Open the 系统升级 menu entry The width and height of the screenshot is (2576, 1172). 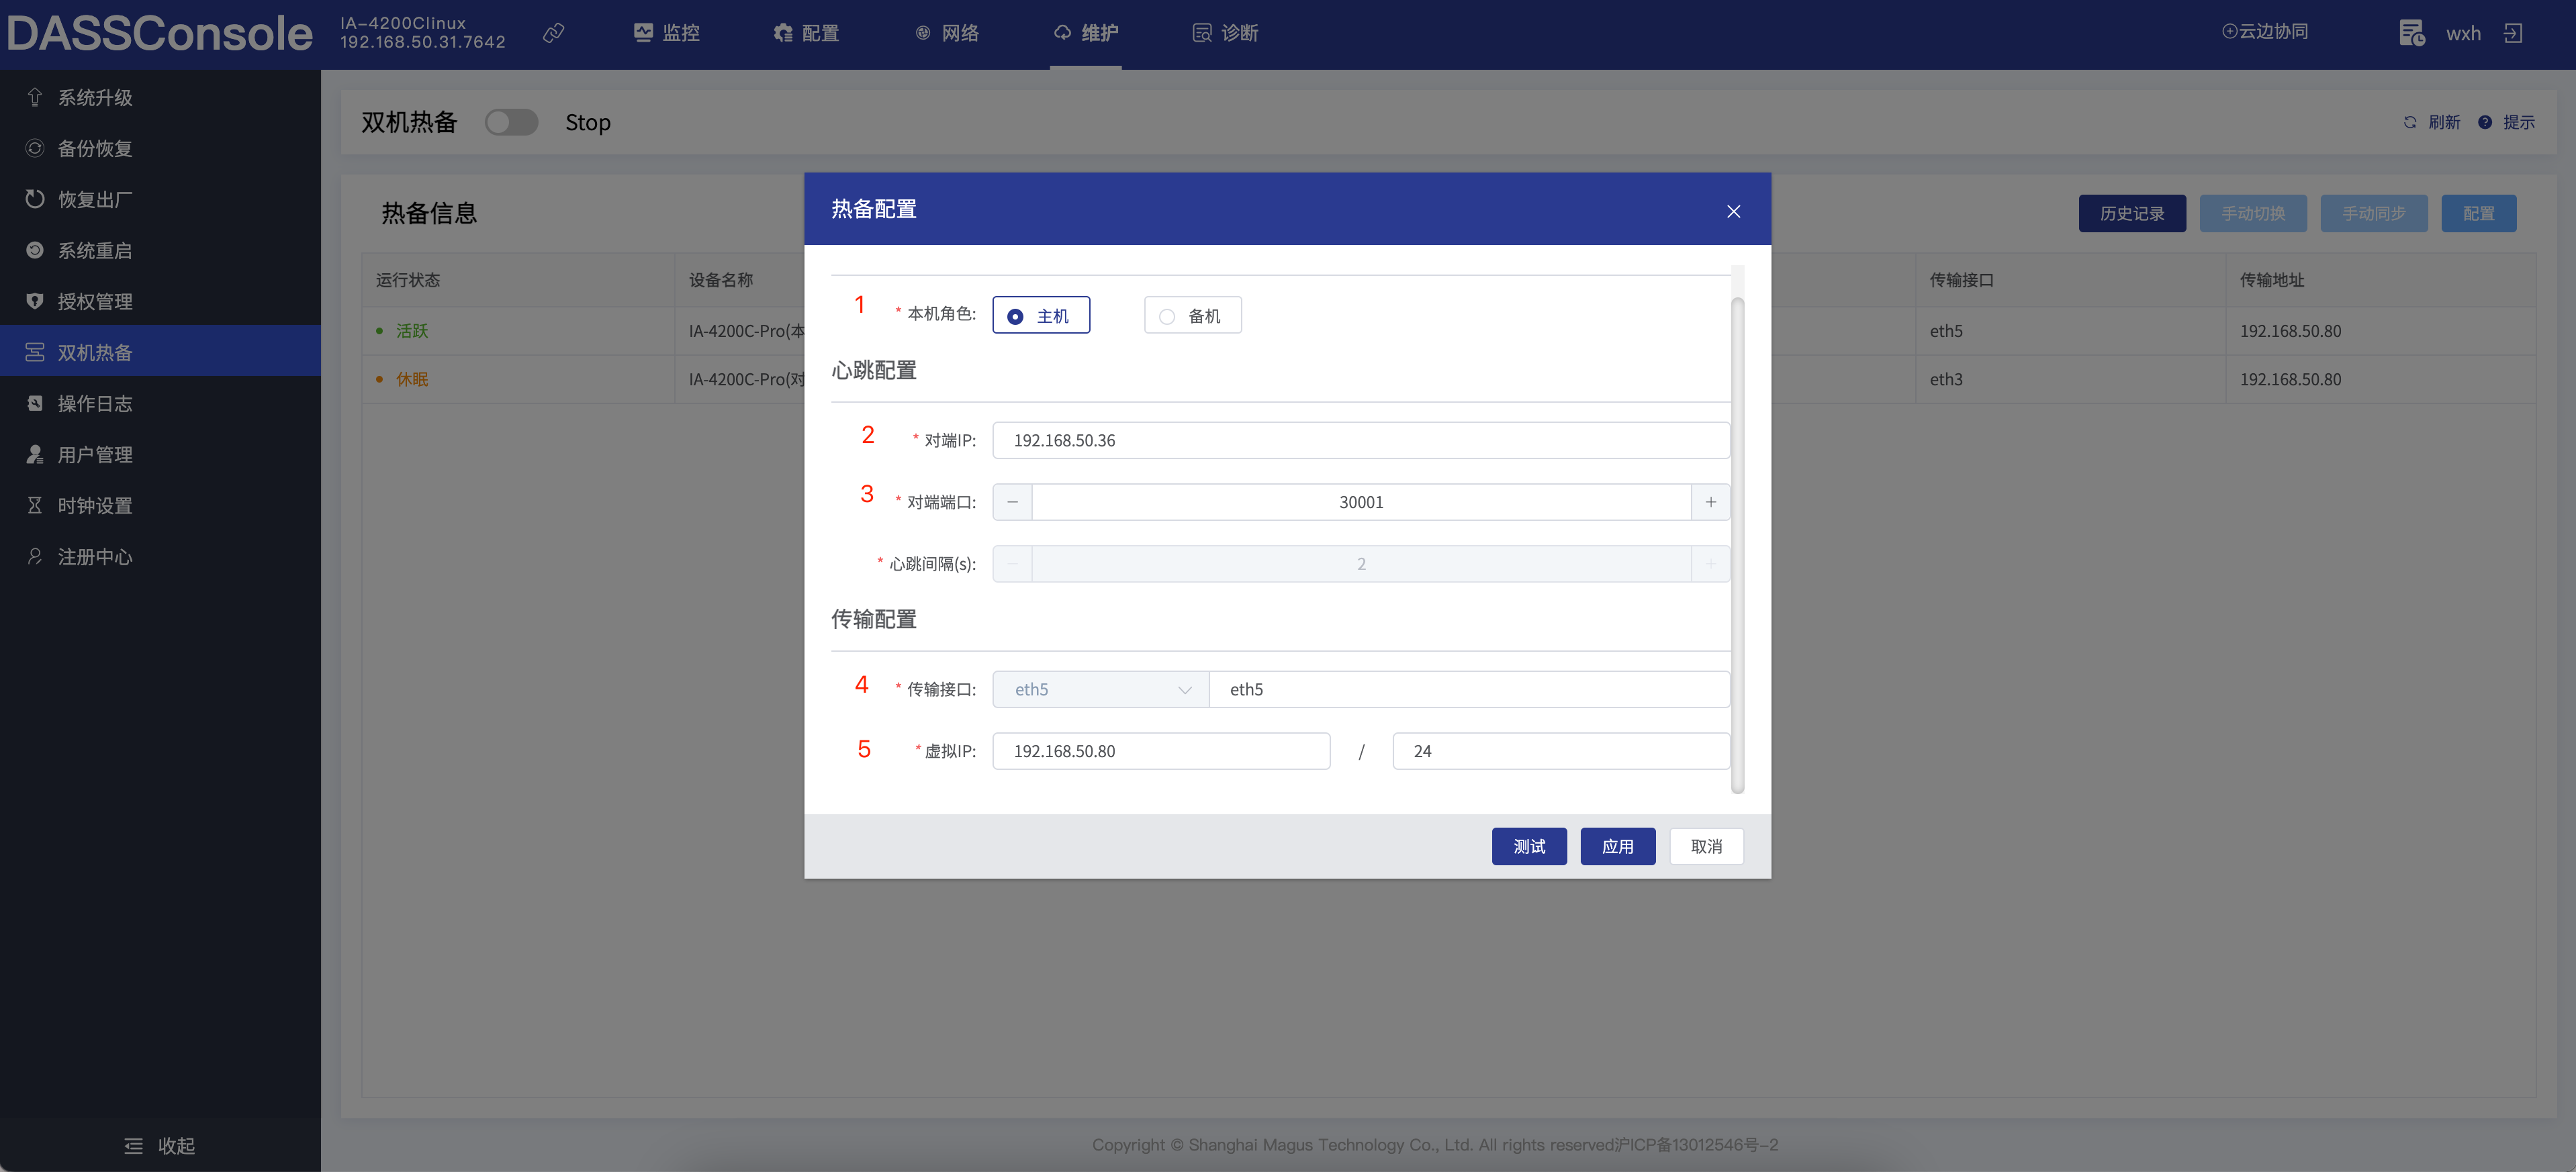(x=160, y=97)
